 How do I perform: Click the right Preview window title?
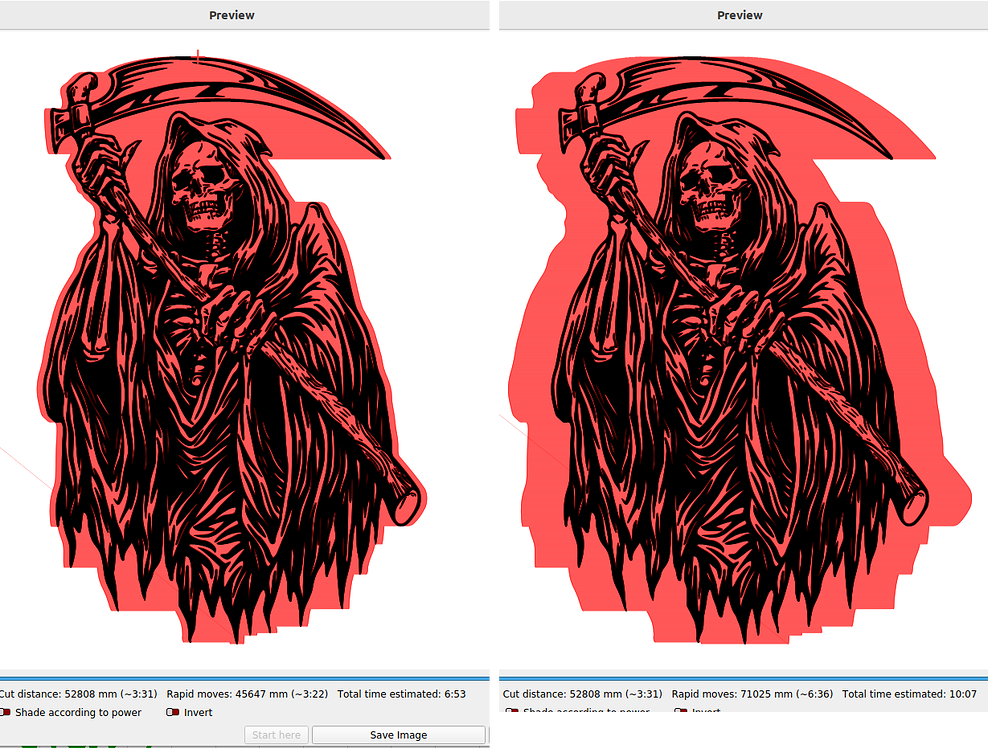click(739, 15)
